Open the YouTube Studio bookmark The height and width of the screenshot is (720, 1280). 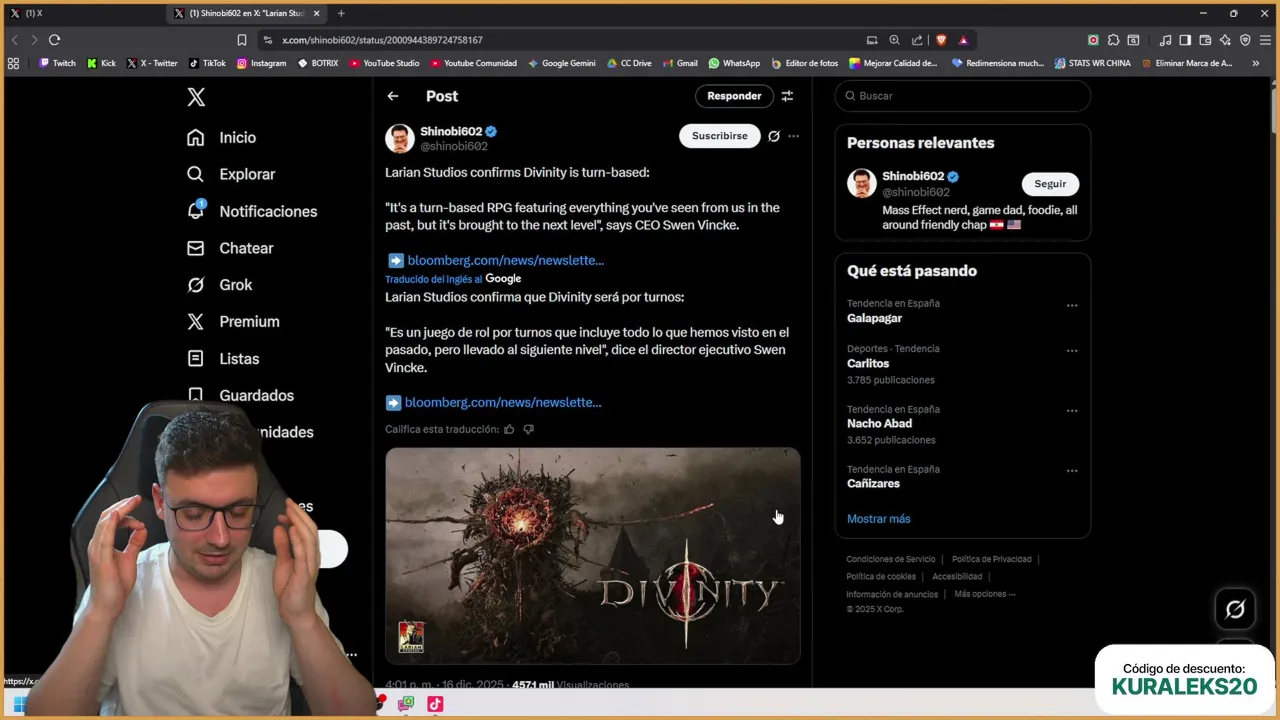click(384, 63)
